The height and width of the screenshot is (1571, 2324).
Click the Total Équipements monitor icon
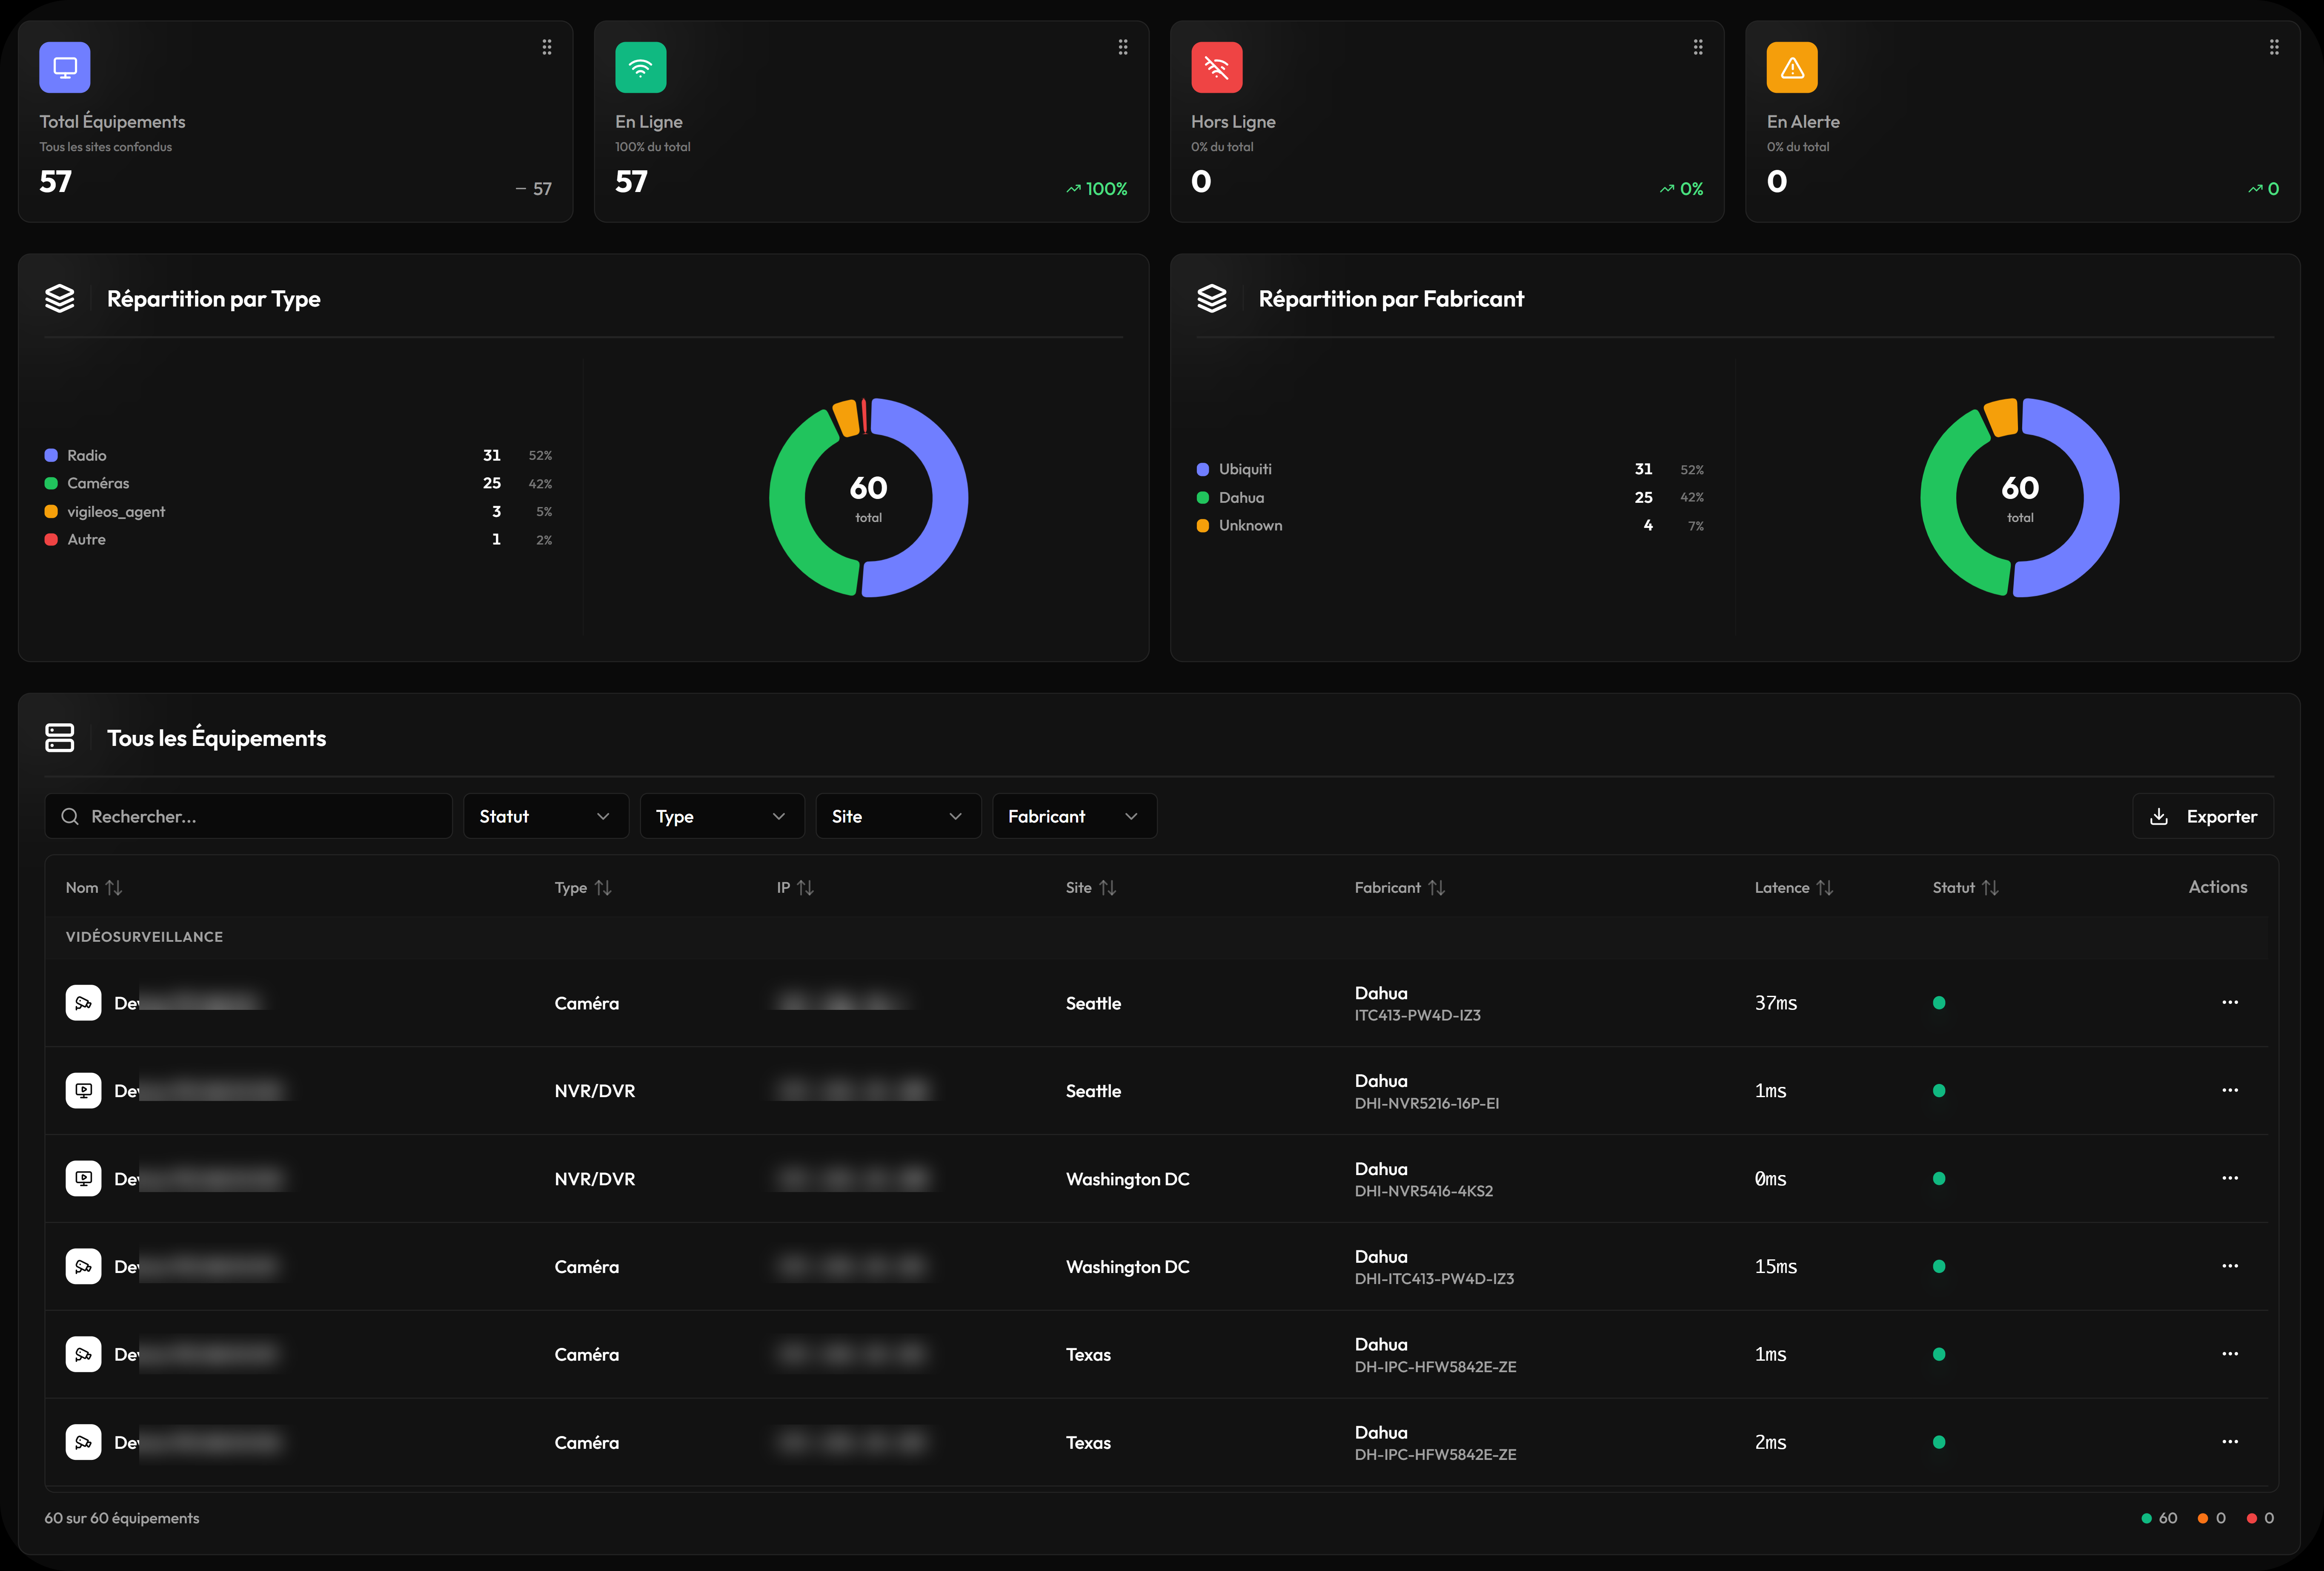click(65, 67)
